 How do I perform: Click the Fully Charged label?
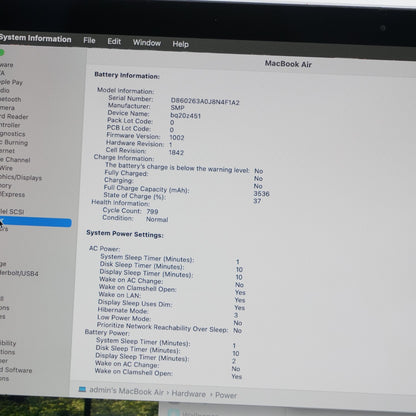tap(126, 173)
